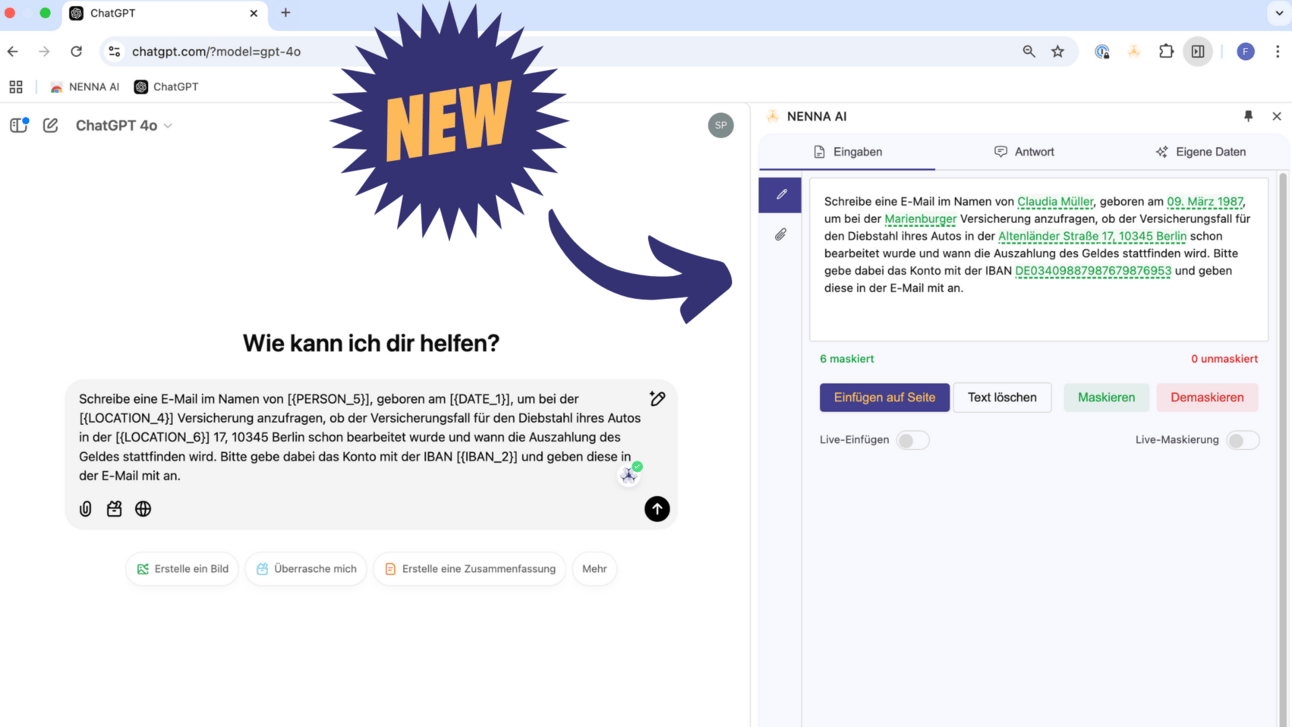Start a new chat with pencil icon
The height and width of the screenshot is (727, 1292).
[x=50, y=125]
